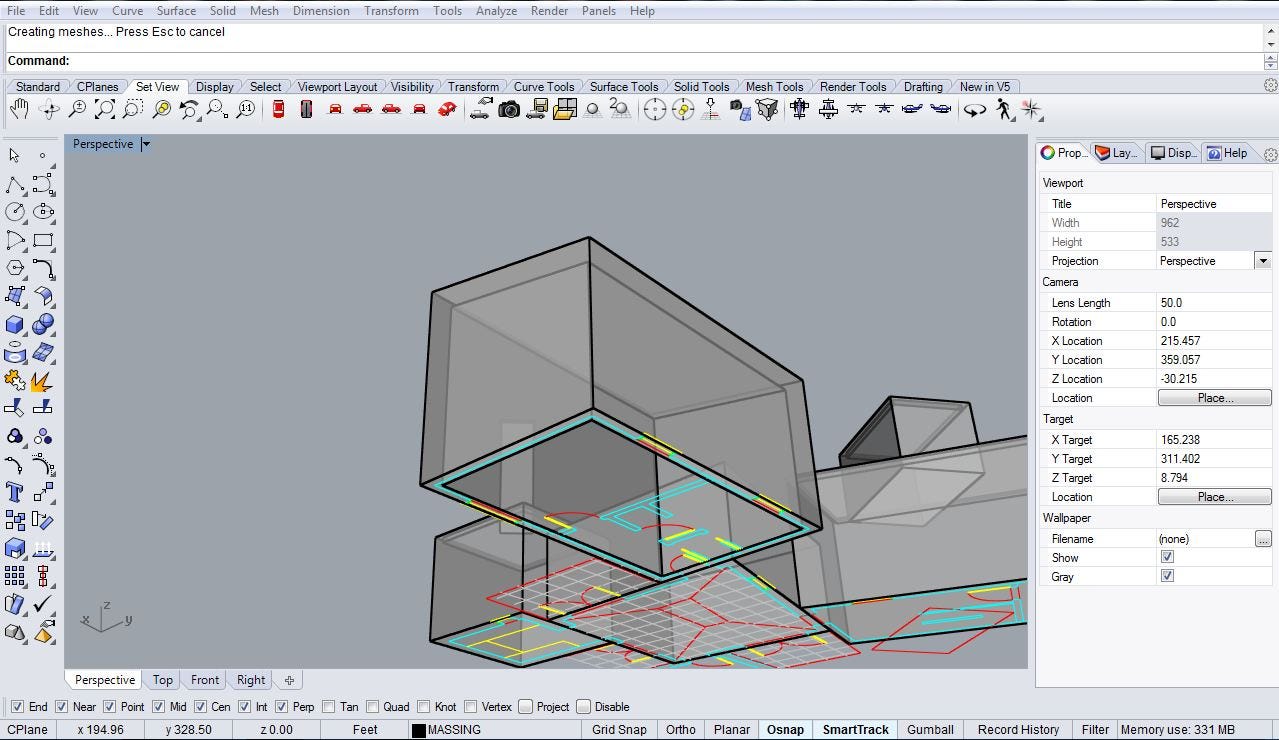Screen dimensions: 1279x740
Task: Activate the Zoom extents tool
Action: tap(103, 109)
